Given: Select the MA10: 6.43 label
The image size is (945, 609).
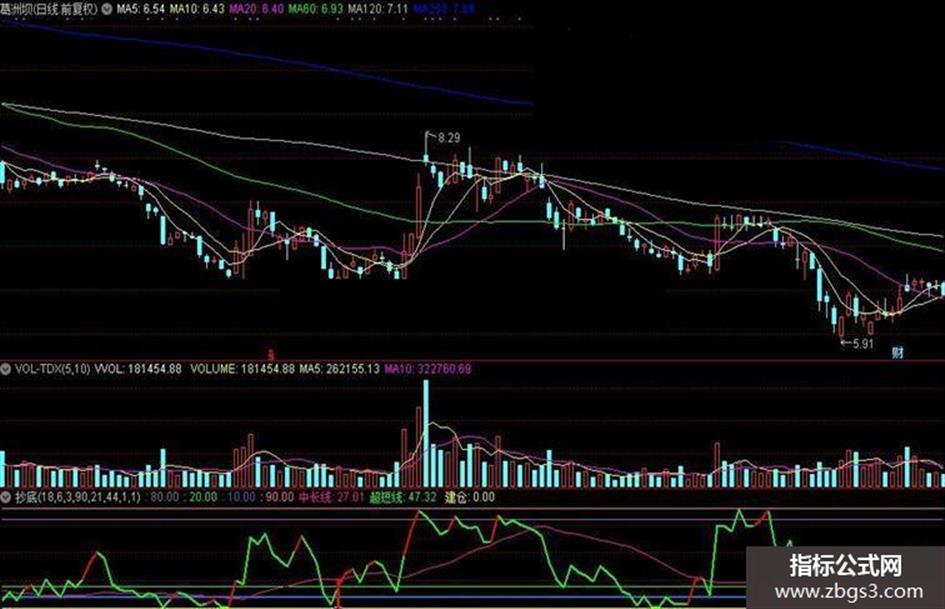Looking at the screenshot, I should [197, 9].
